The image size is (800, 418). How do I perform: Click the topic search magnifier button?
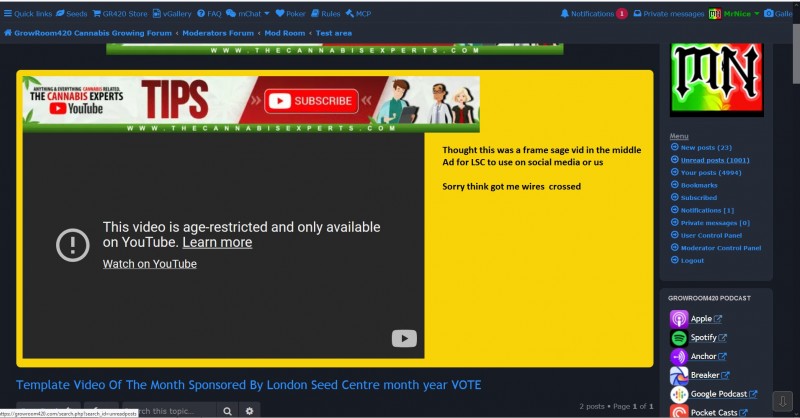click(x=228, y=410)
